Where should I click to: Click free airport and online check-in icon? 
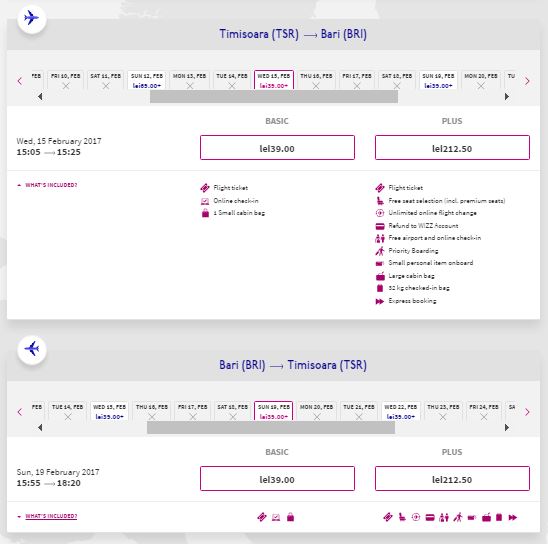(x=380, y=238)
